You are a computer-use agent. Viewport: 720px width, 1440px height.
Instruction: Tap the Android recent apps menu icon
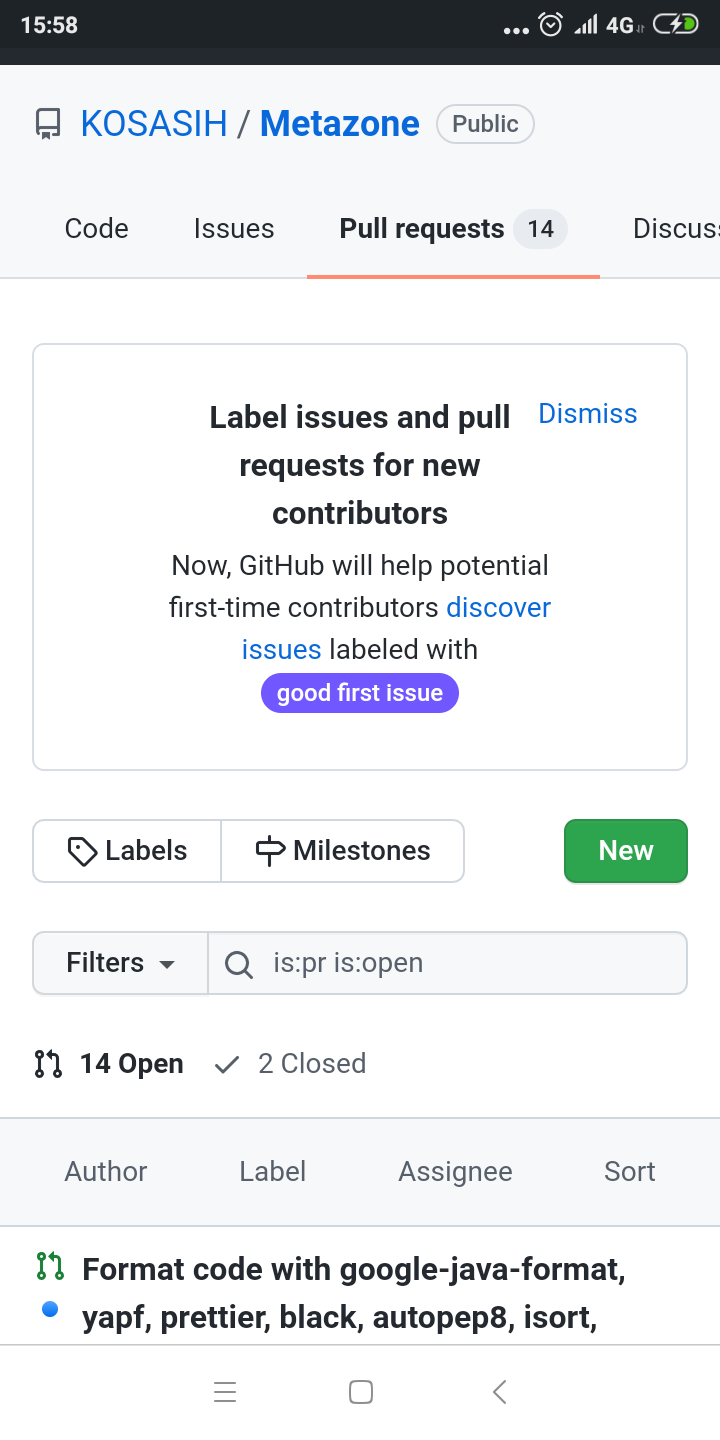[225, 1392]
